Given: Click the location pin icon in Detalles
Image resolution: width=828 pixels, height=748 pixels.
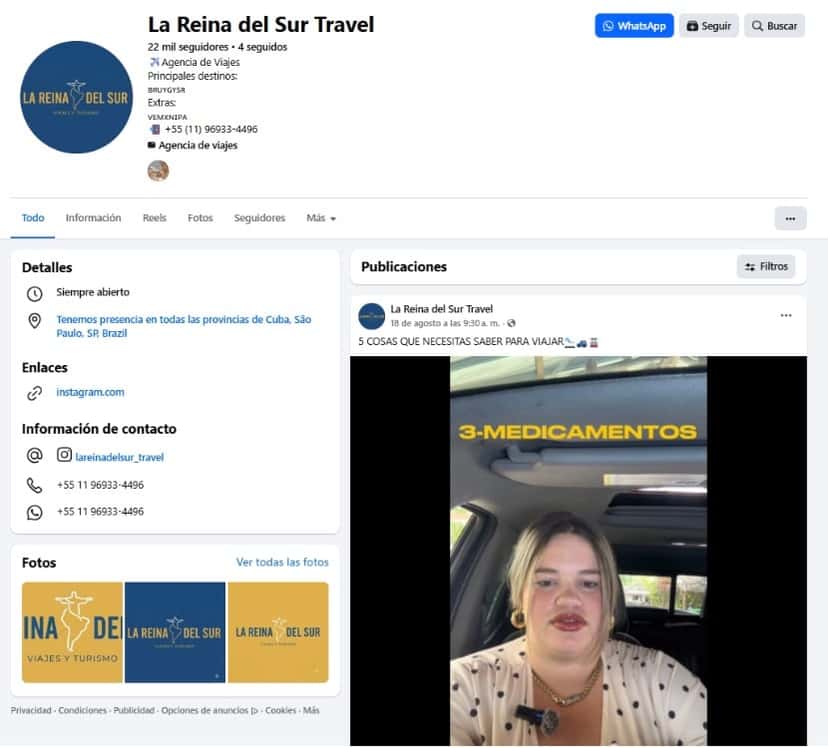Looking at the screenshot, I should pos(35,320).
